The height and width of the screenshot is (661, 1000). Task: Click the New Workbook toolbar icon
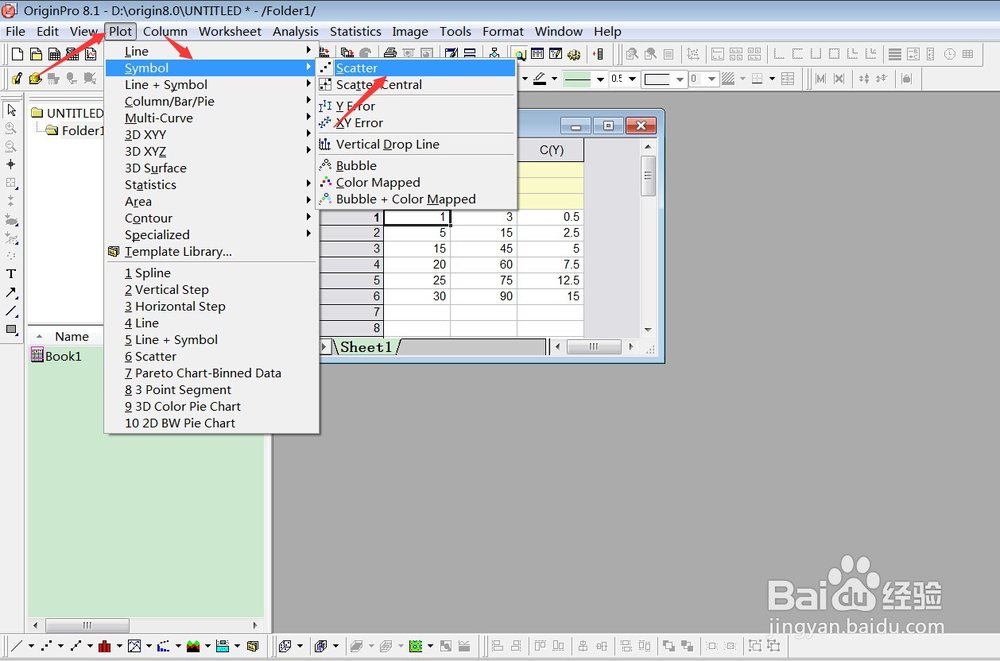pyautogui.click(x=54, y=54)
